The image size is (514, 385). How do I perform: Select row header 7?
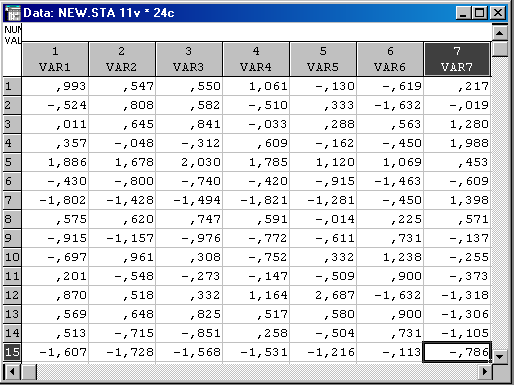[x=12, y=200]
